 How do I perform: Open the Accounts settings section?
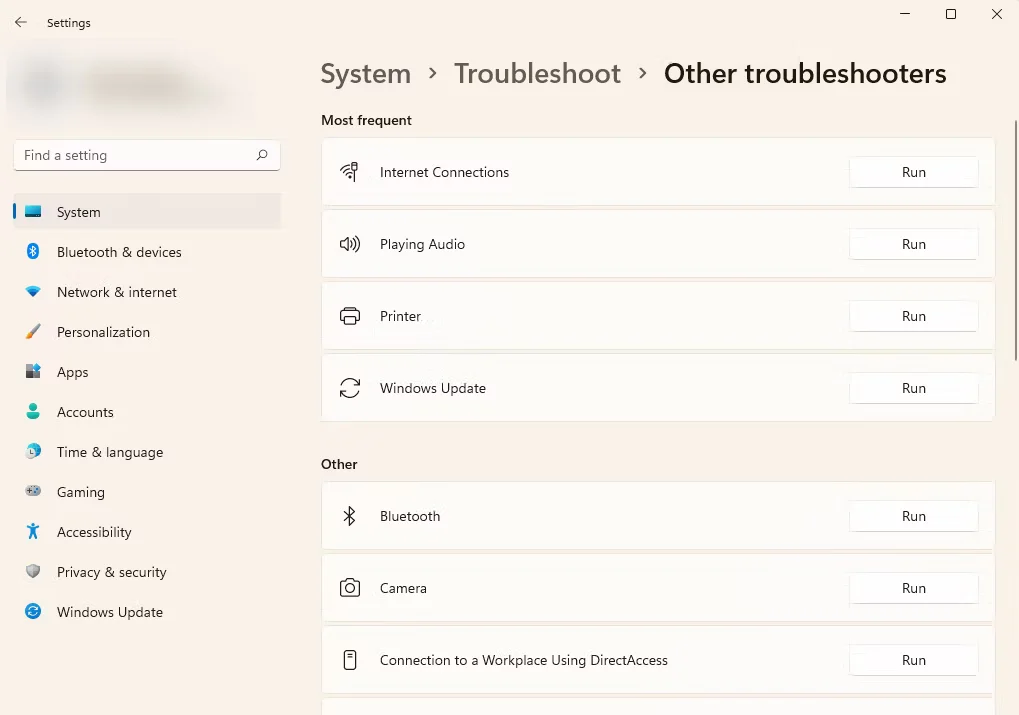pos(85,412)
